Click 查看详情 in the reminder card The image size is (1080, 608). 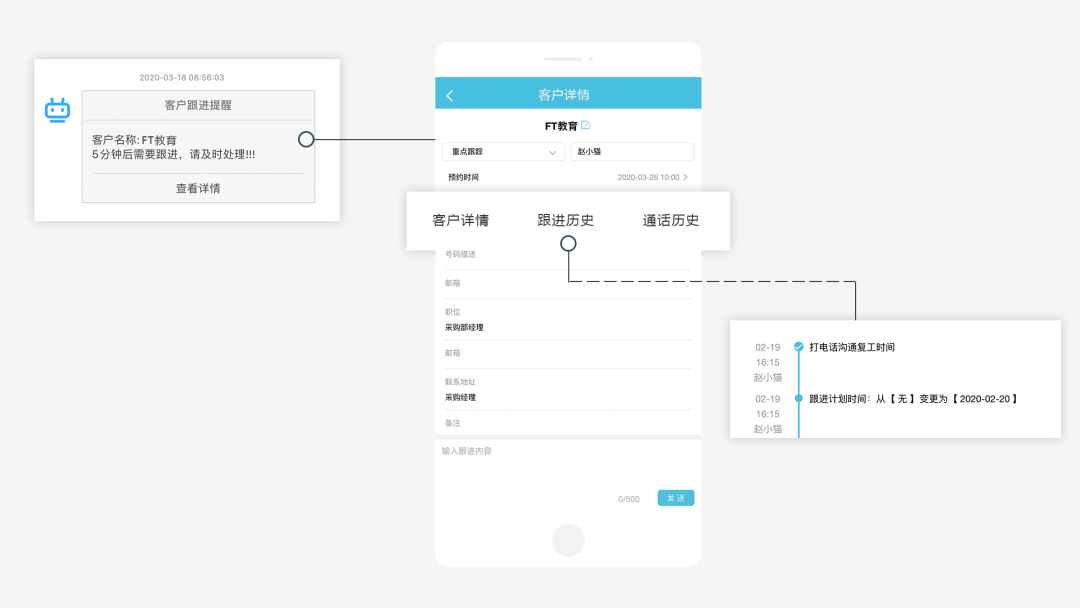198,188
